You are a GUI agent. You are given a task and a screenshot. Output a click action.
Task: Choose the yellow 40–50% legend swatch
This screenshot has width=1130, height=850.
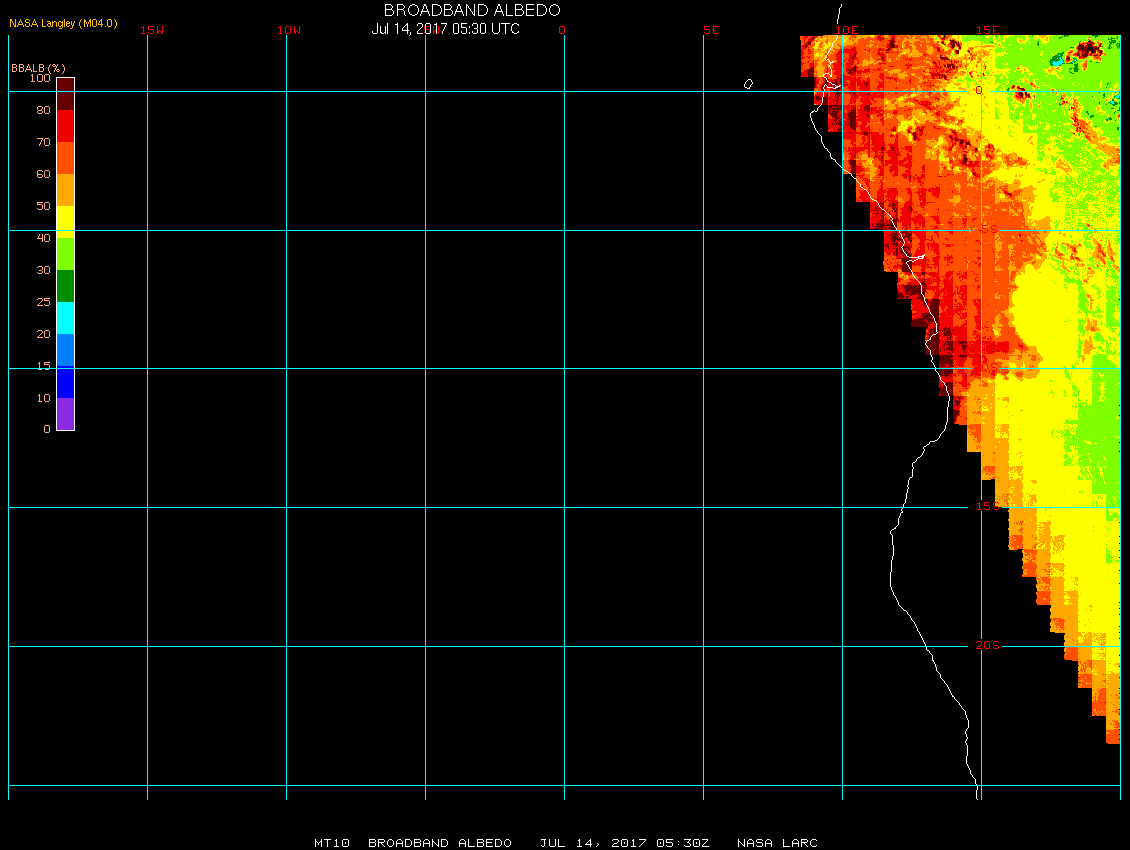tap(65, 221)
